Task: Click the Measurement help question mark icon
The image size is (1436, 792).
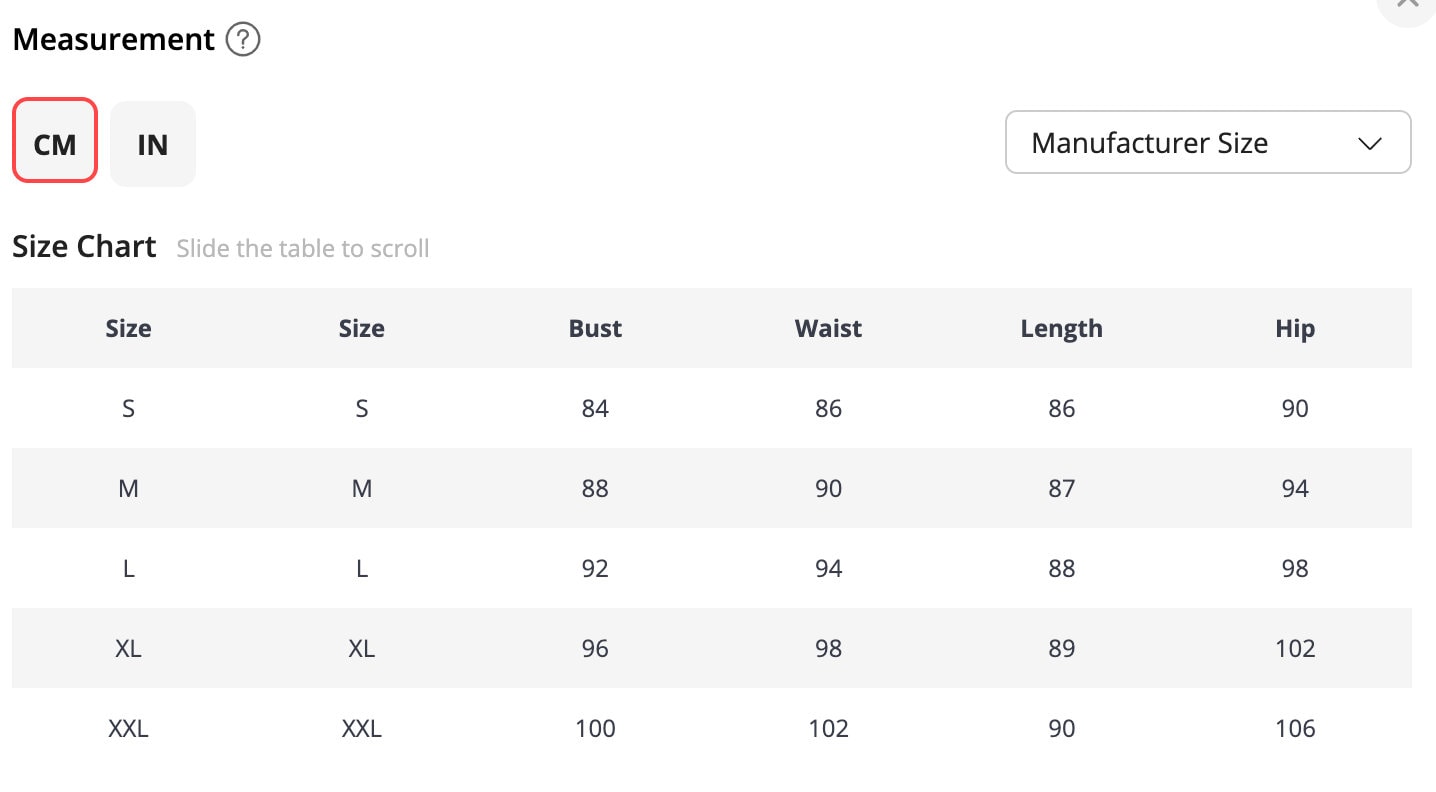Action: click(x=243, y=40)
